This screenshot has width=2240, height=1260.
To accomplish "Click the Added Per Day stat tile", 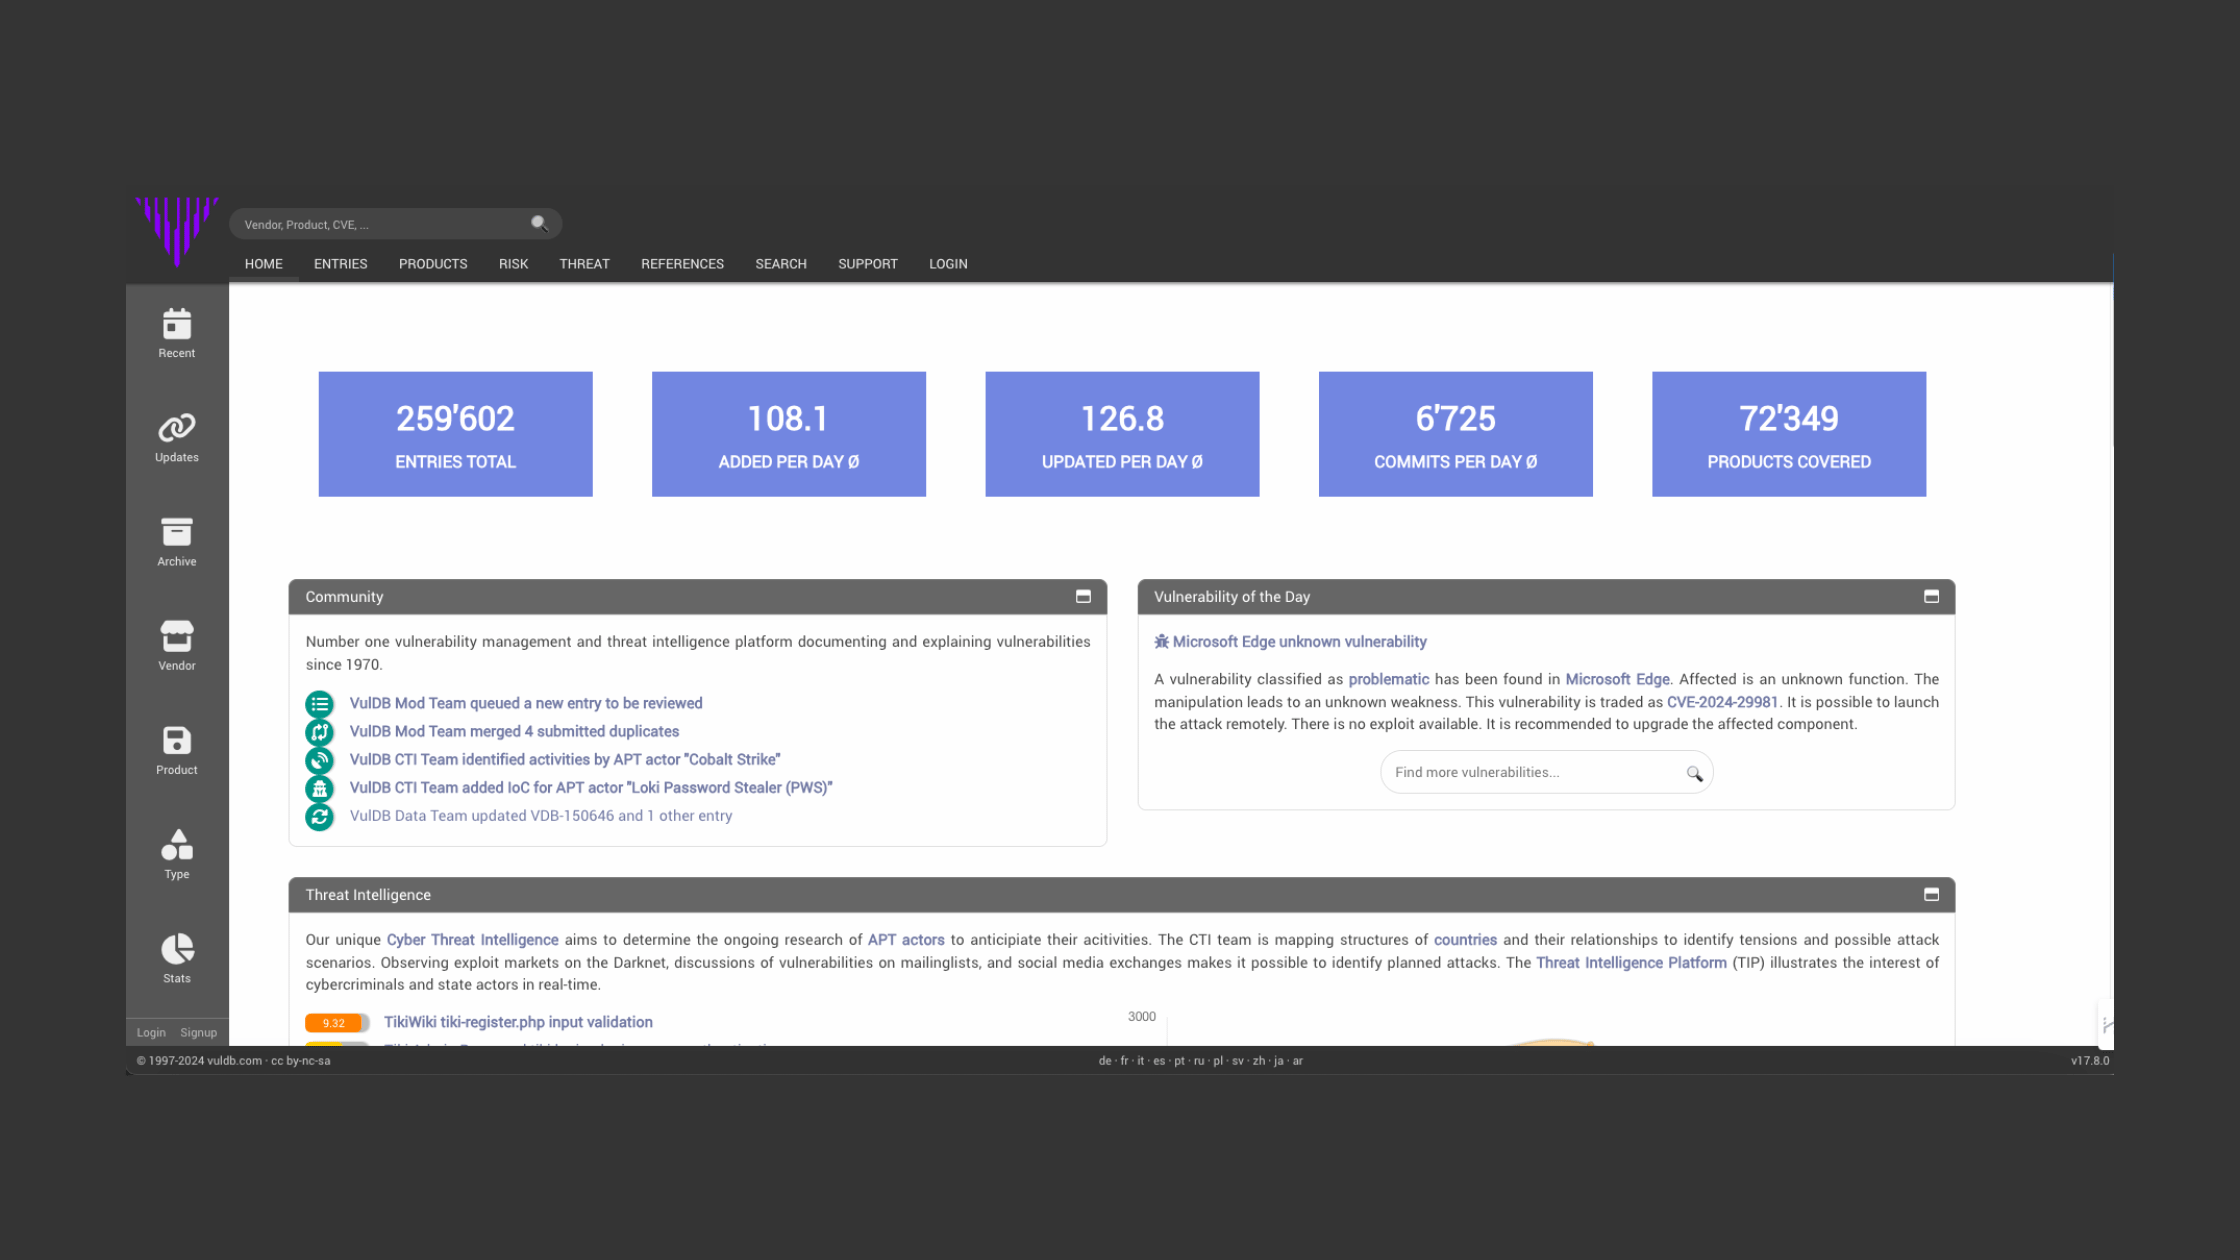I will click(788, 434).
